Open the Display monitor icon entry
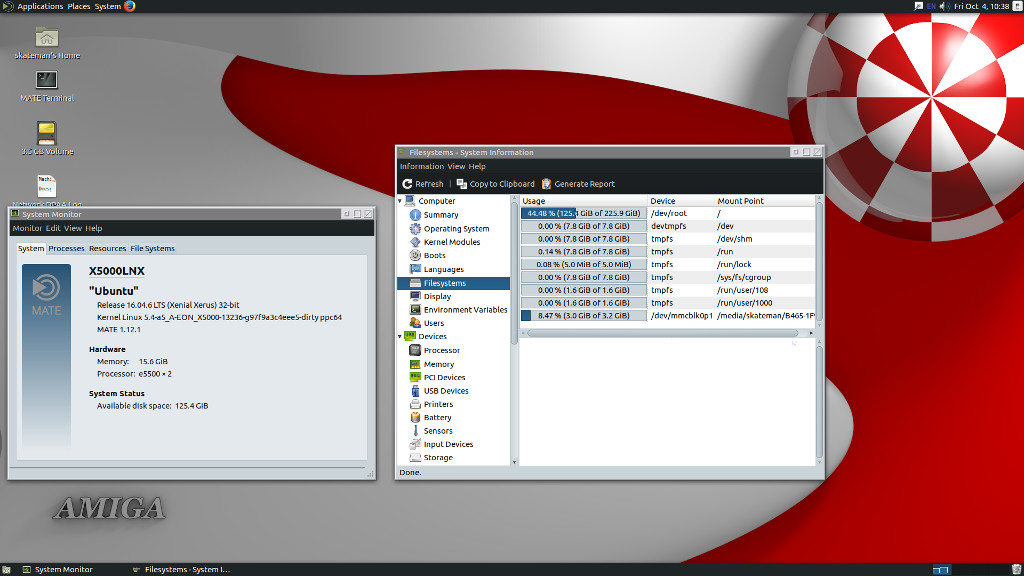1024x576 pixels. [415, 296]
